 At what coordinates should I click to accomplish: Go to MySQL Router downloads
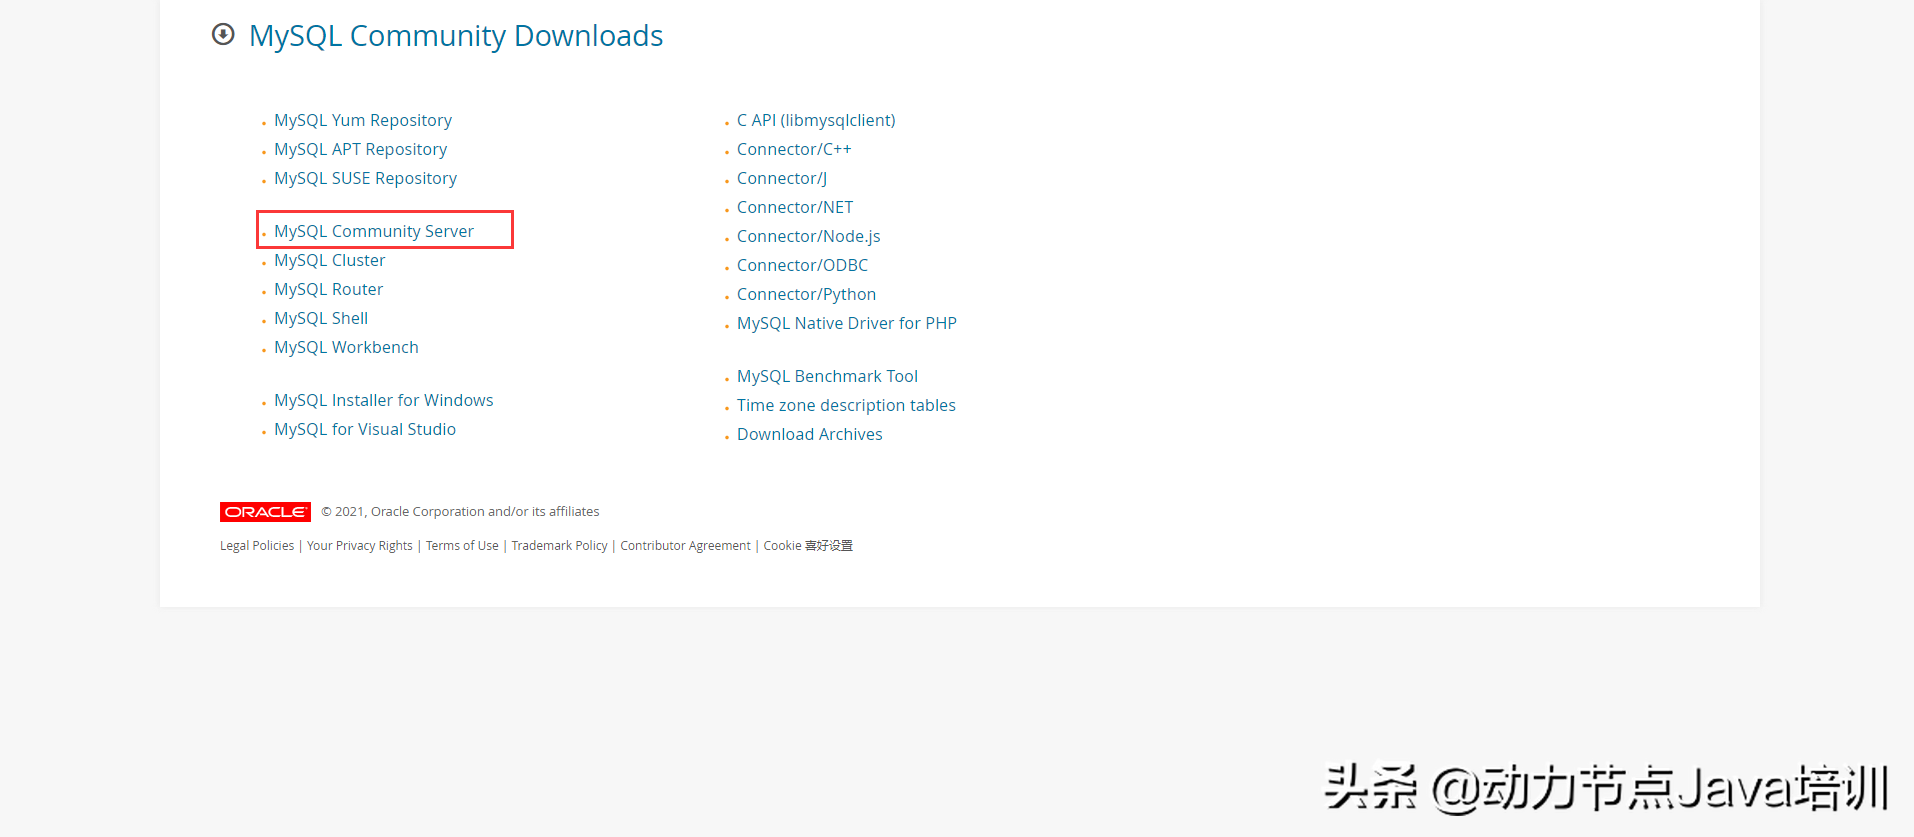[x=328, y=289]
